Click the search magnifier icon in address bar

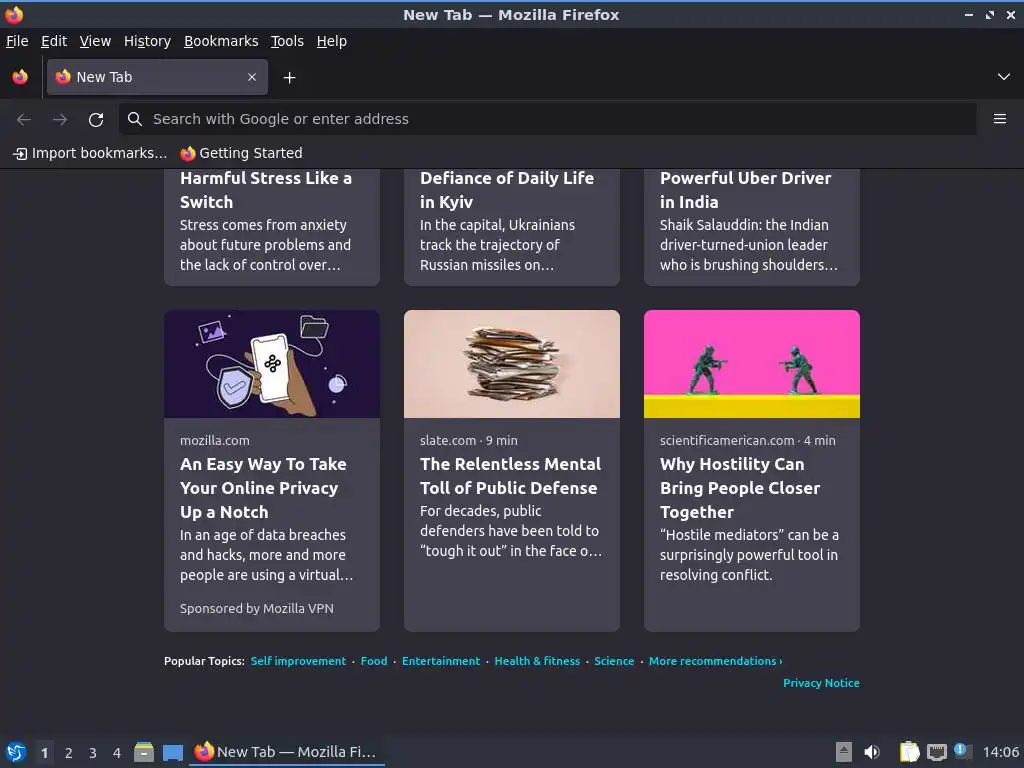click(135, 119)
